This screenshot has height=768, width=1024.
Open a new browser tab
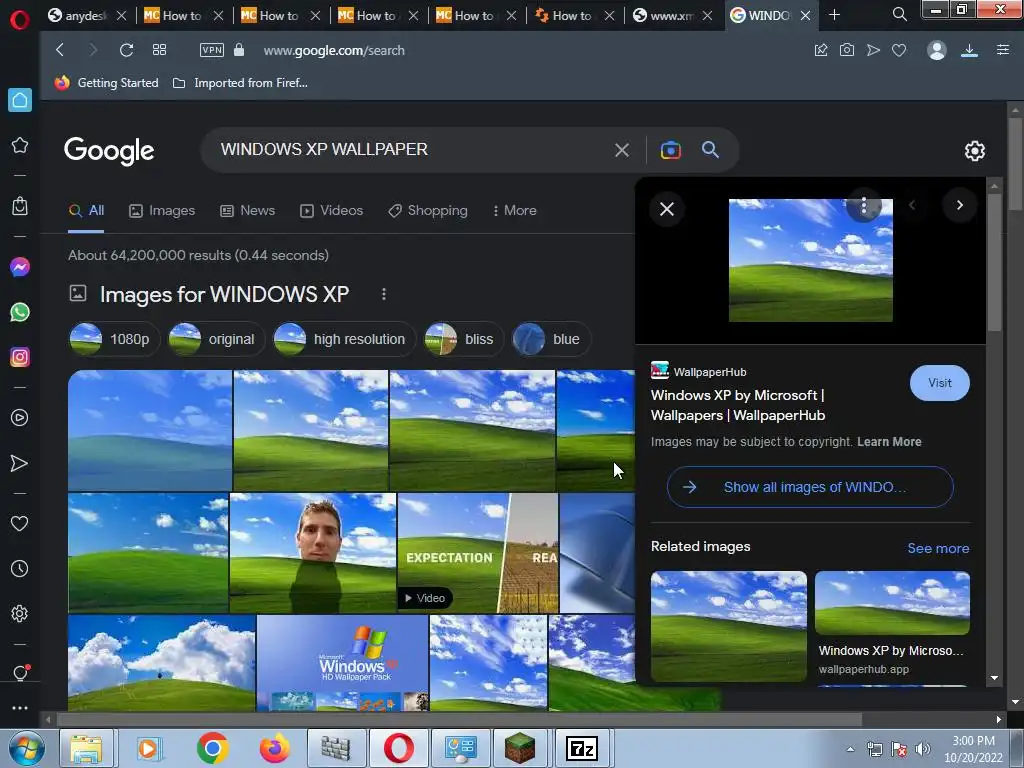pyautogui.click(x=834, y=15)
